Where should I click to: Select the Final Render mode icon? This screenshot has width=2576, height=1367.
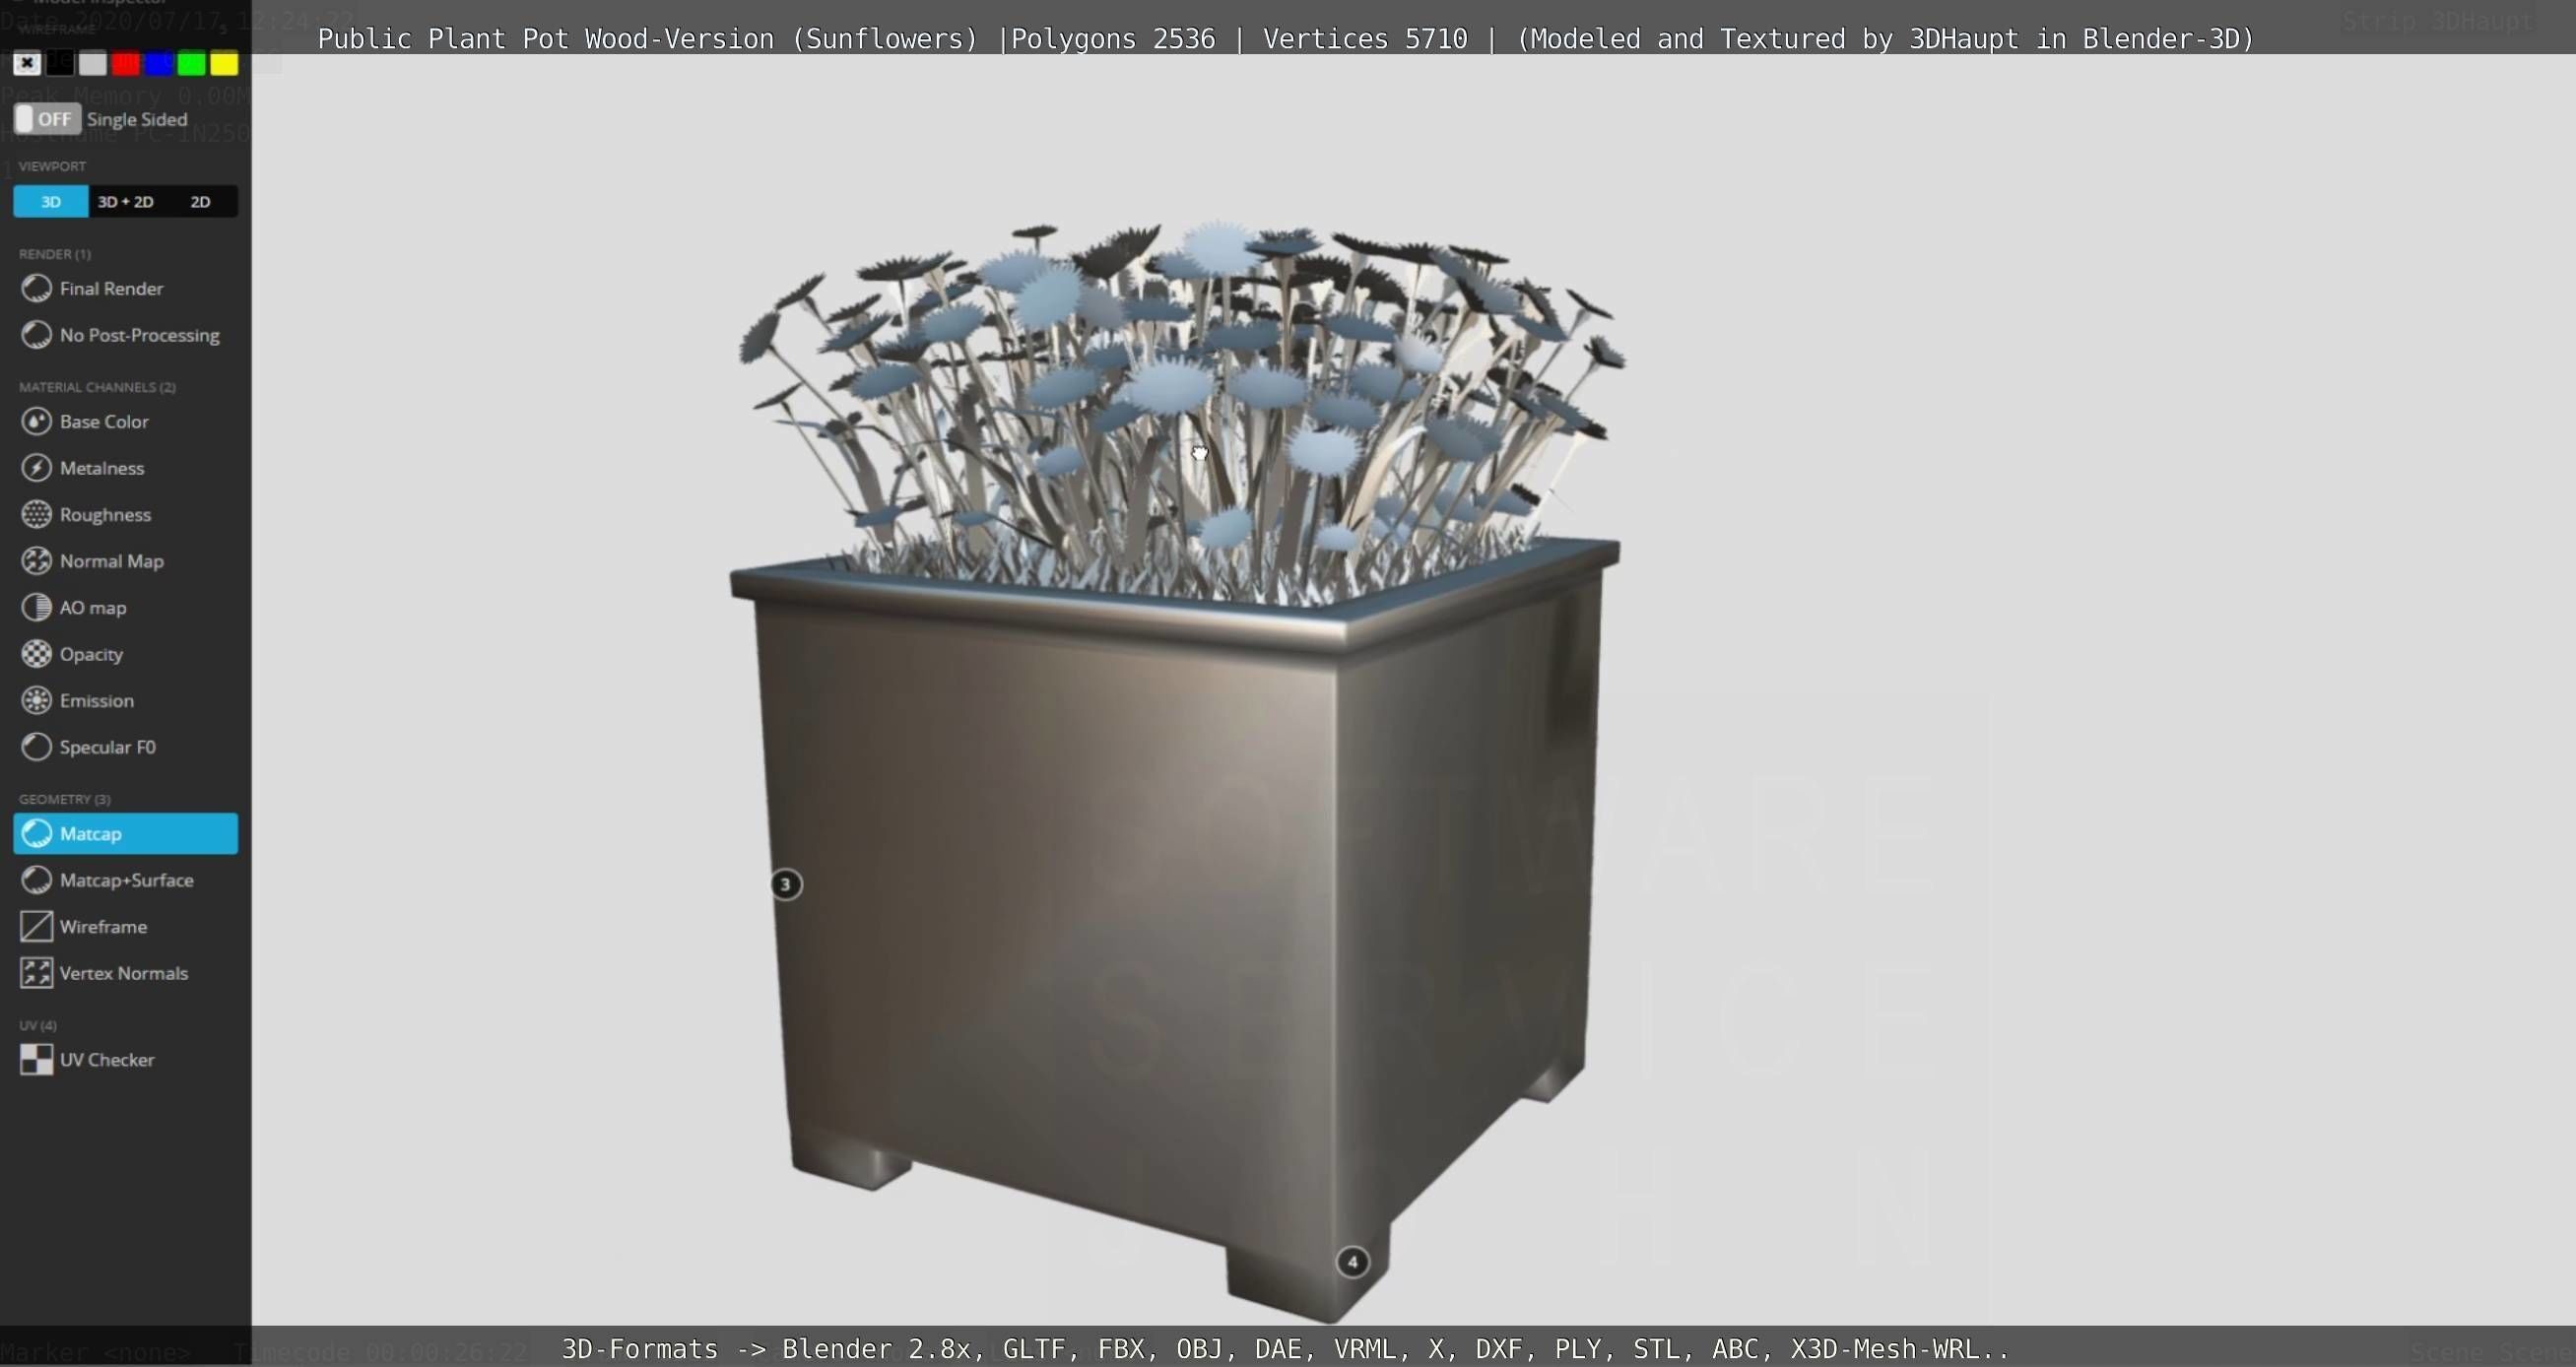pos(37,288)
